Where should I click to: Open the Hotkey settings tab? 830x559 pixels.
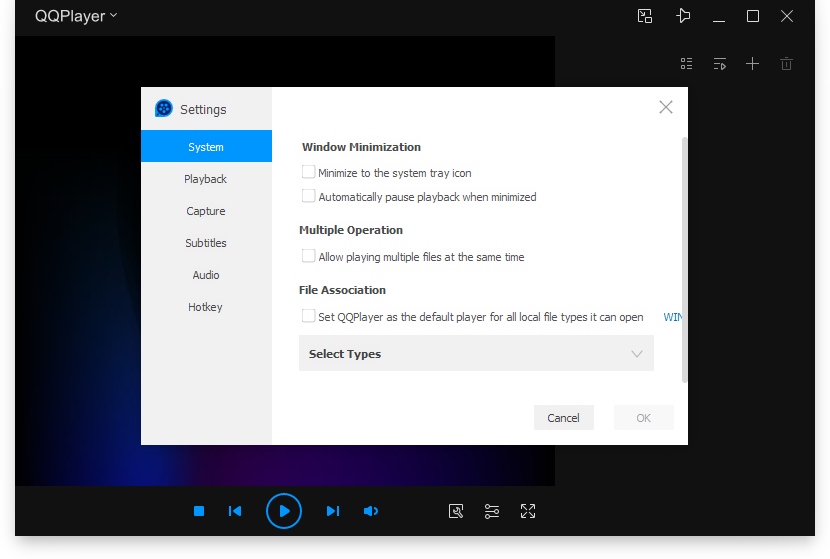206,307
